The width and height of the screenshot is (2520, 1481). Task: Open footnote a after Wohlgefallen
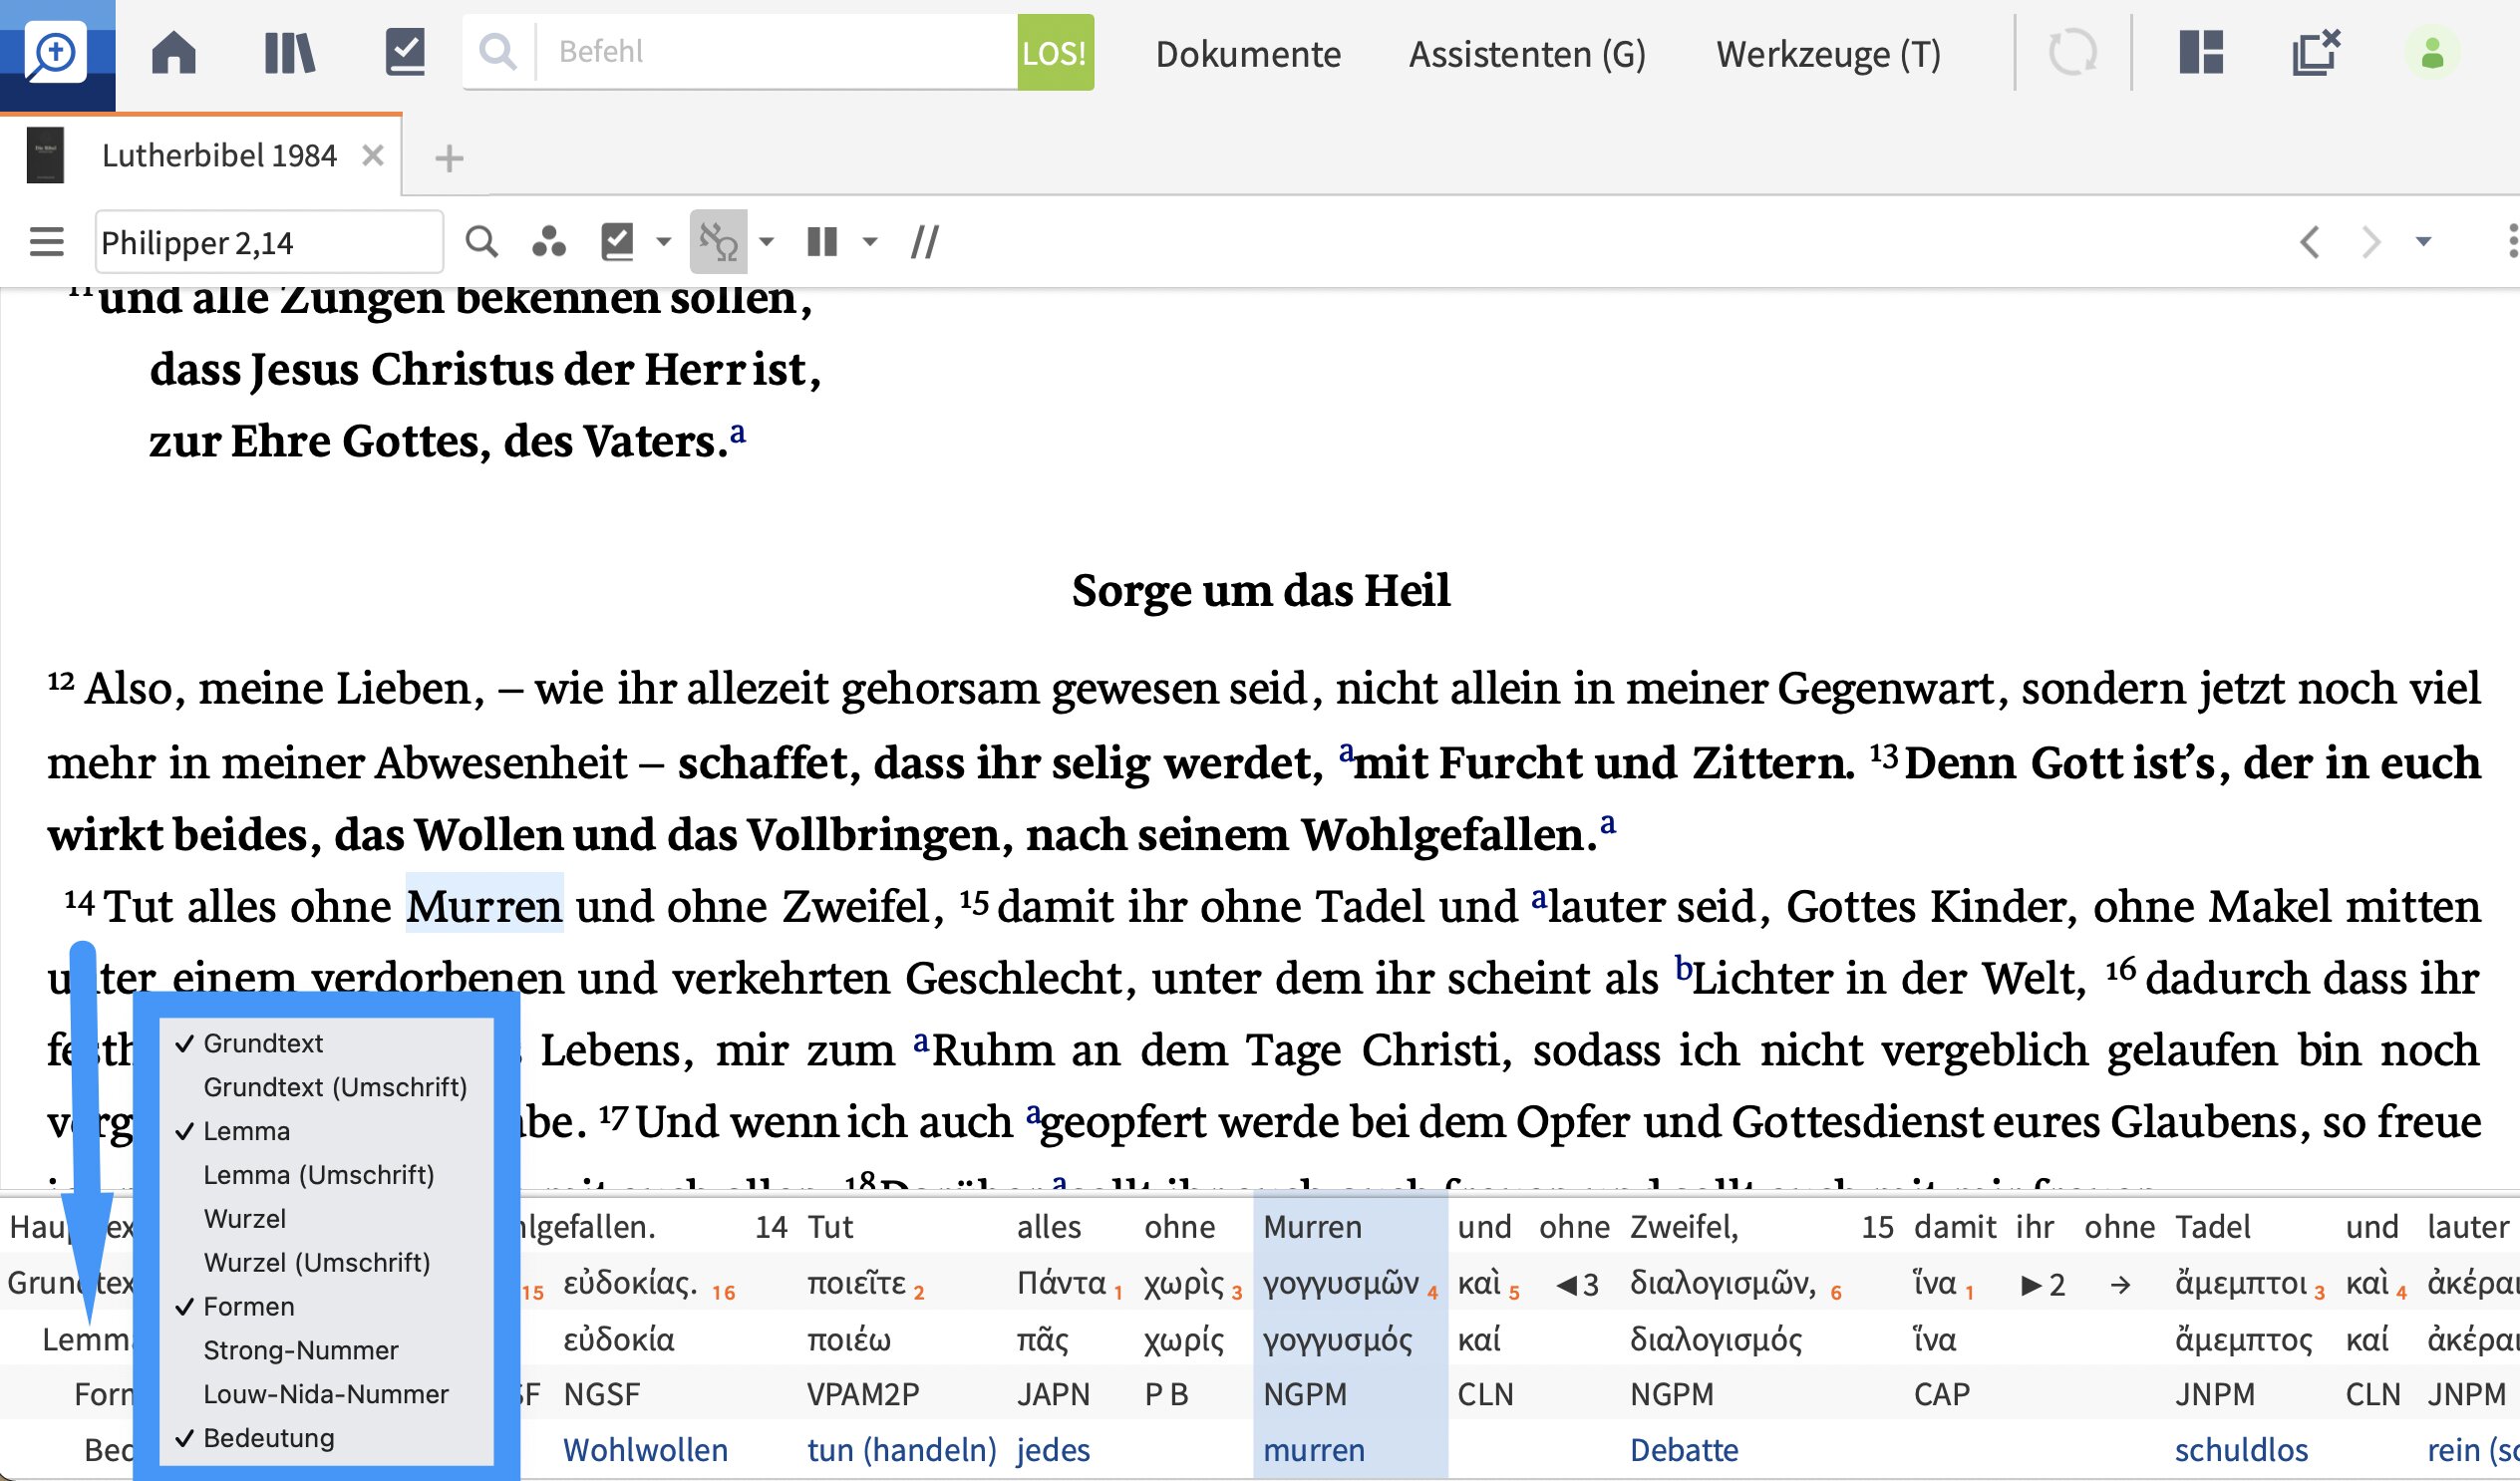click(x=1608, y=824)
